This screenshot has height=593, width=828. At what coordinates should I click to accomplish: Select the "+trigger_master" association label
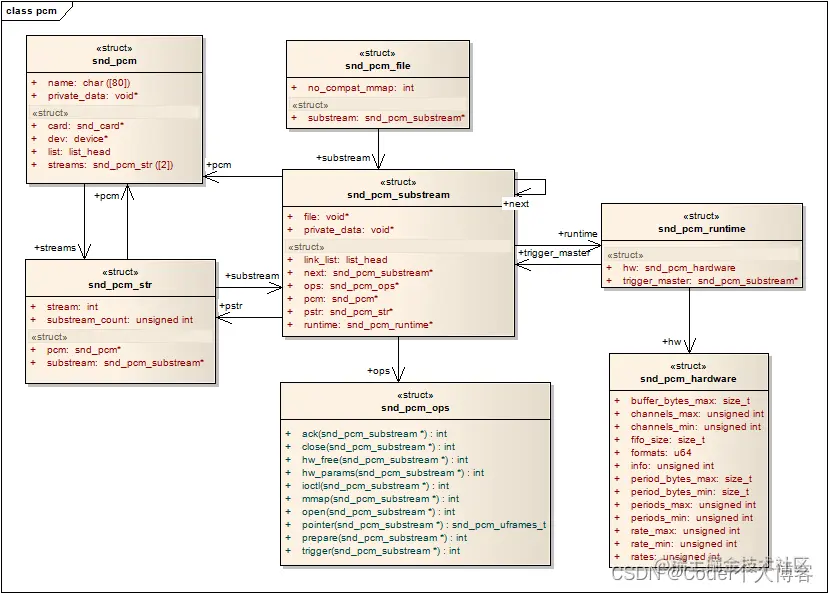click(554, 253)
